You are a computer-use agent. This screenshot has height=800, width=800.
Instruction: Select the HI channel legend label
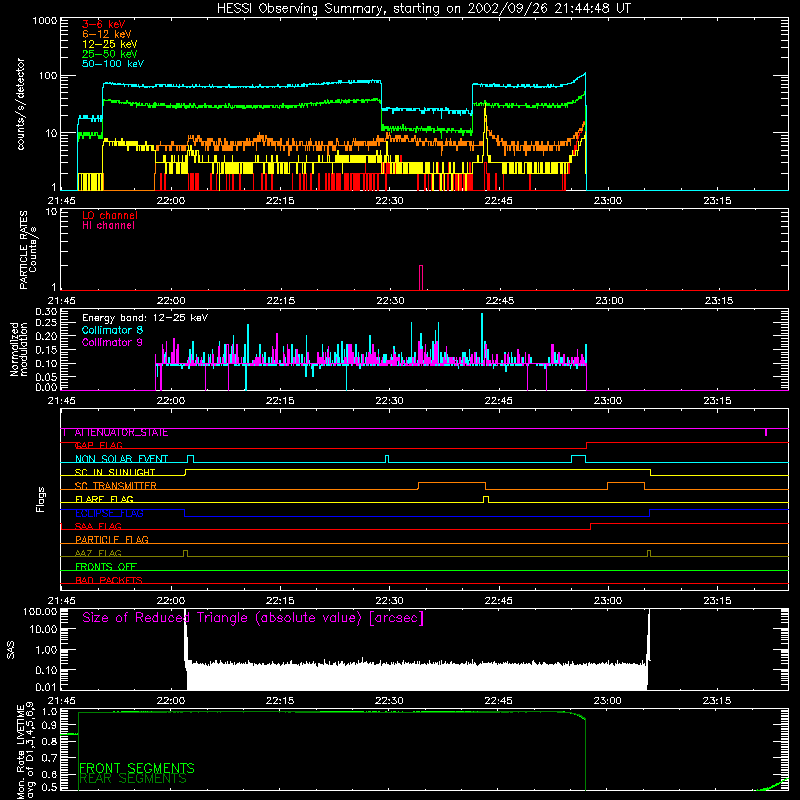pyautogui.click(x=108, y=226)
